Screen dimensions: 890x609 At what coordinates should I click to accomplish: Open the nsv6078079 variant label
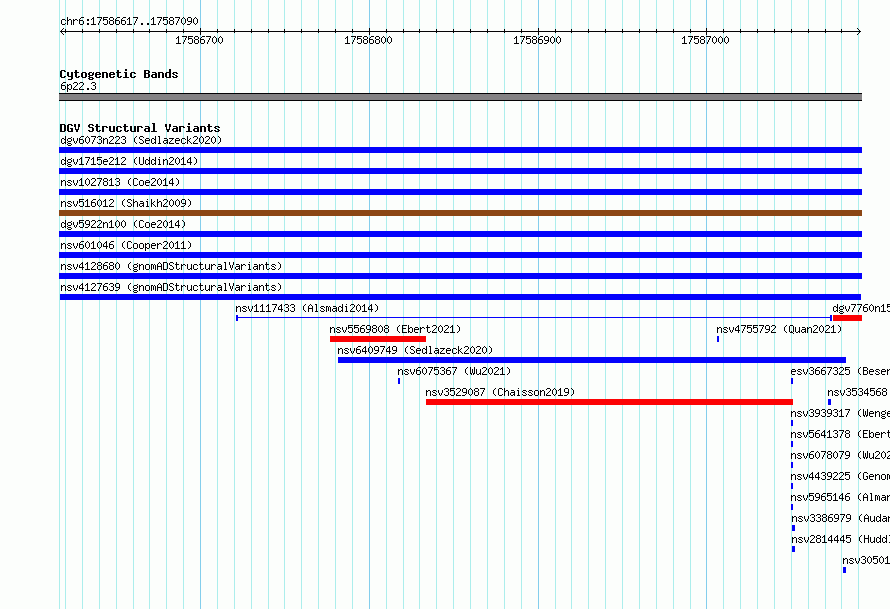point(840,455)
